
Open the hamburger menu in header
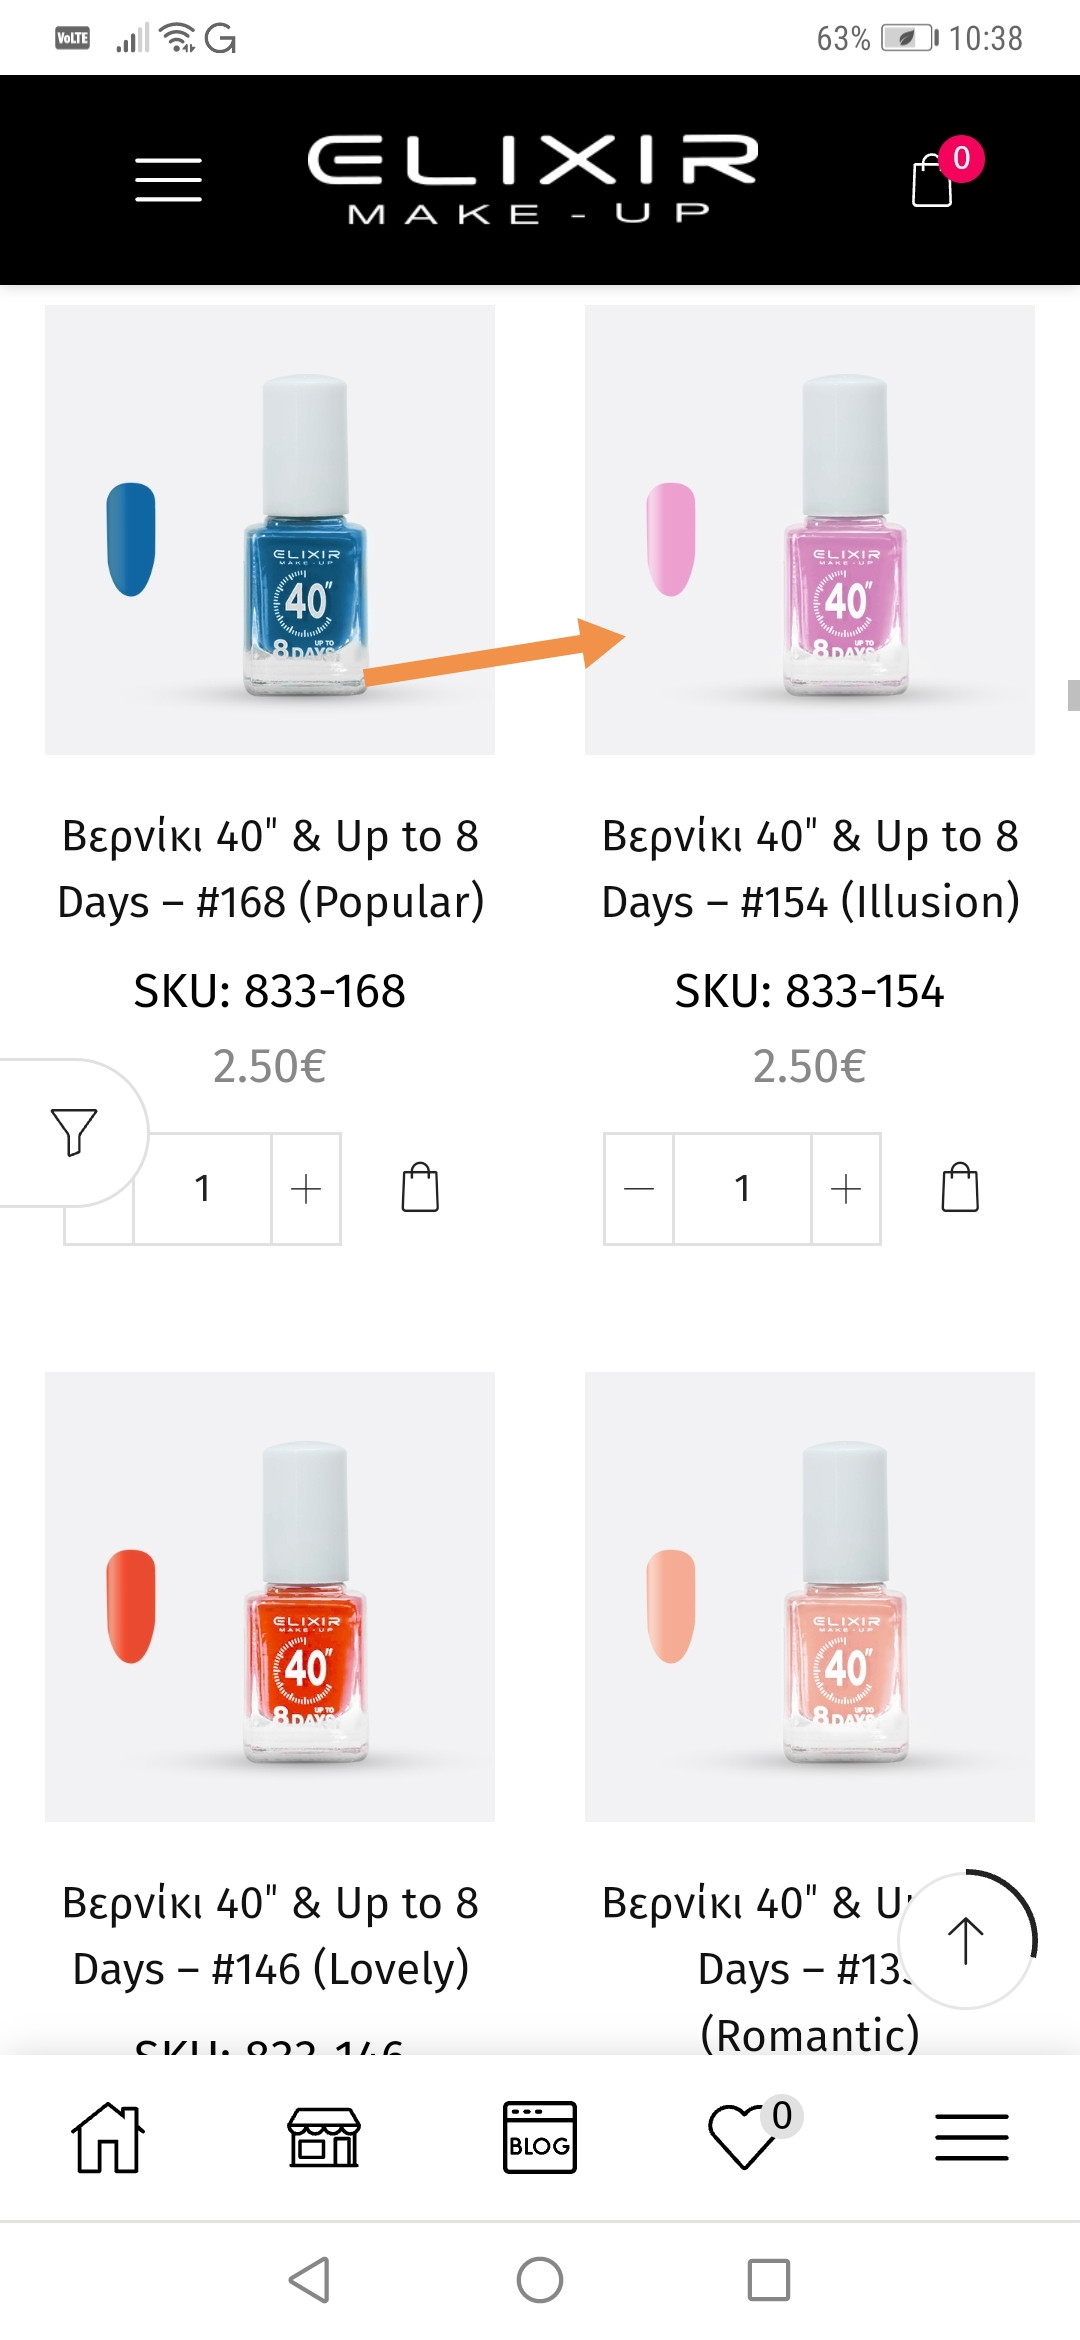pyautogui.click(x=168, y=180)
